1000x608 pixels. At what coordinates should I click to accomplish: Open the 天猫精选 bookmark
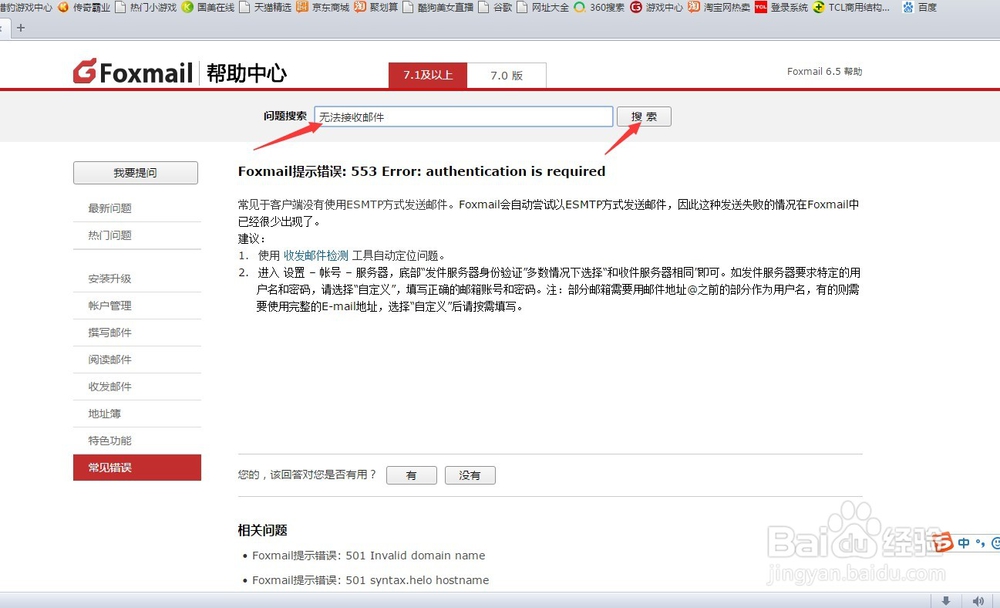click(266, 8)
